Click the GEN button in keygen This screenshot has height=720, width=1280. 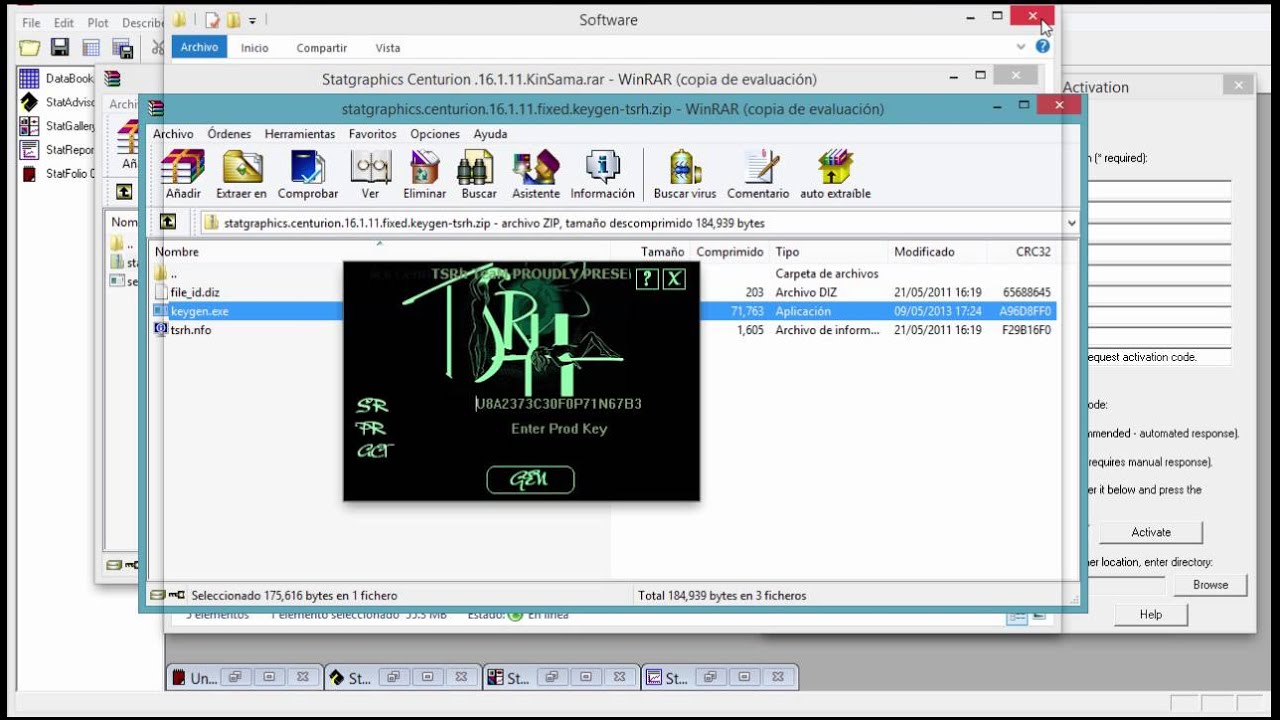tap(530, 480)
